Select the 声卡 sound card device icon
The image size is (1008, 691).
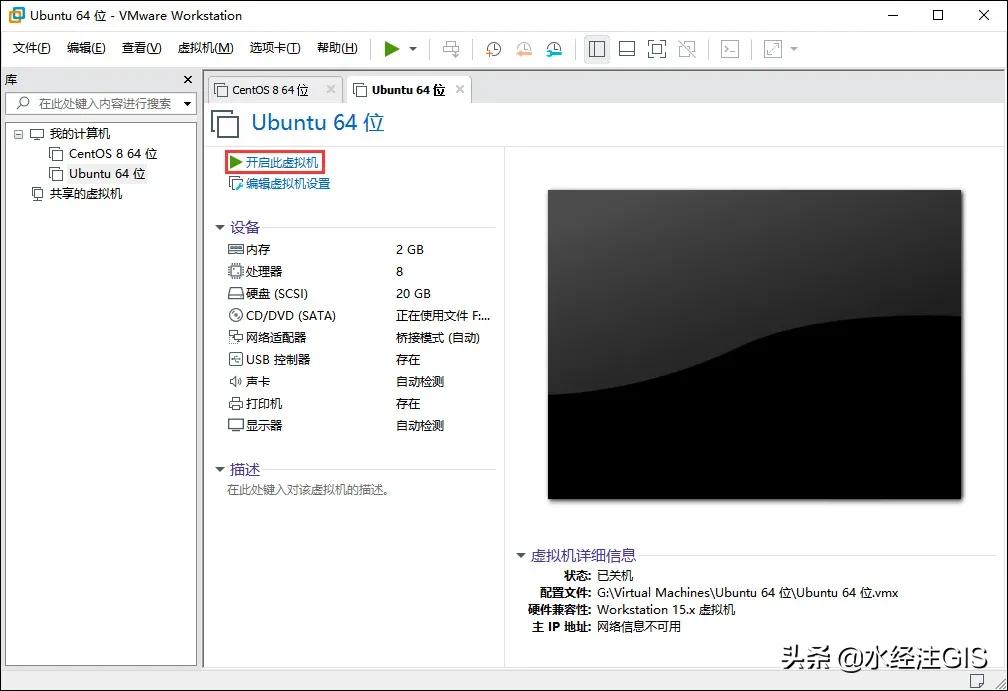point(233,381)
